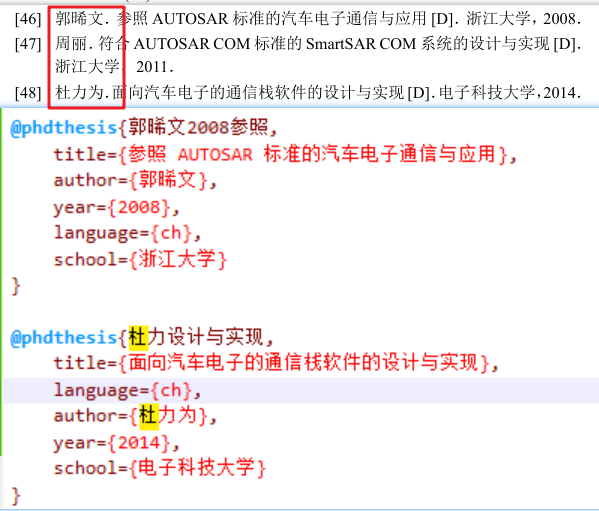This screenshot has width=599, height=511.
Task: Click 'SmartSAR COM' in reference 47
Action: (361, 44)
